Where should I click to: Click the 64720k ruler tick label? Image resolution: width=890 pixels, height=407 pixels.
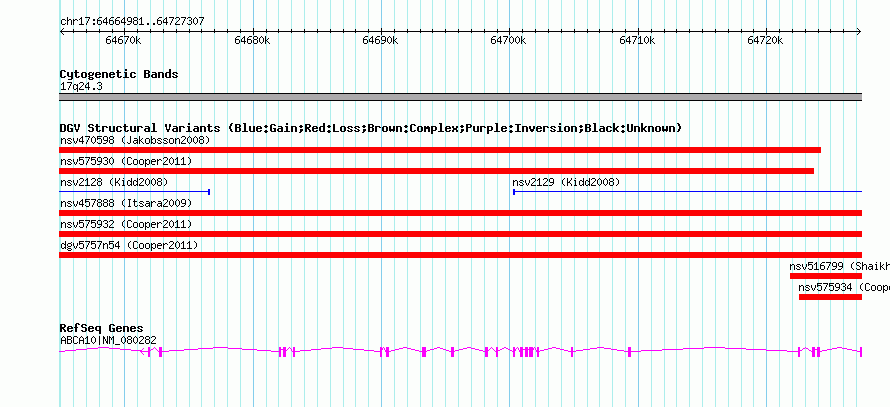pyautogui.click(x=766, y=41)
